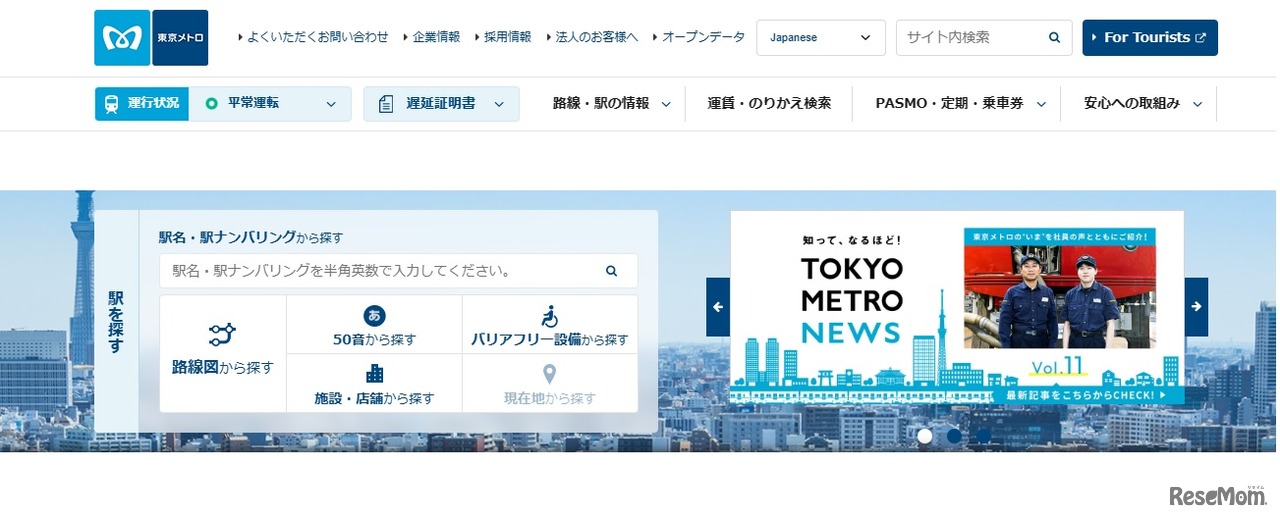Expand the 路線・駅の情報 menu chevron

pyautogui.click(x=666, y=104)
